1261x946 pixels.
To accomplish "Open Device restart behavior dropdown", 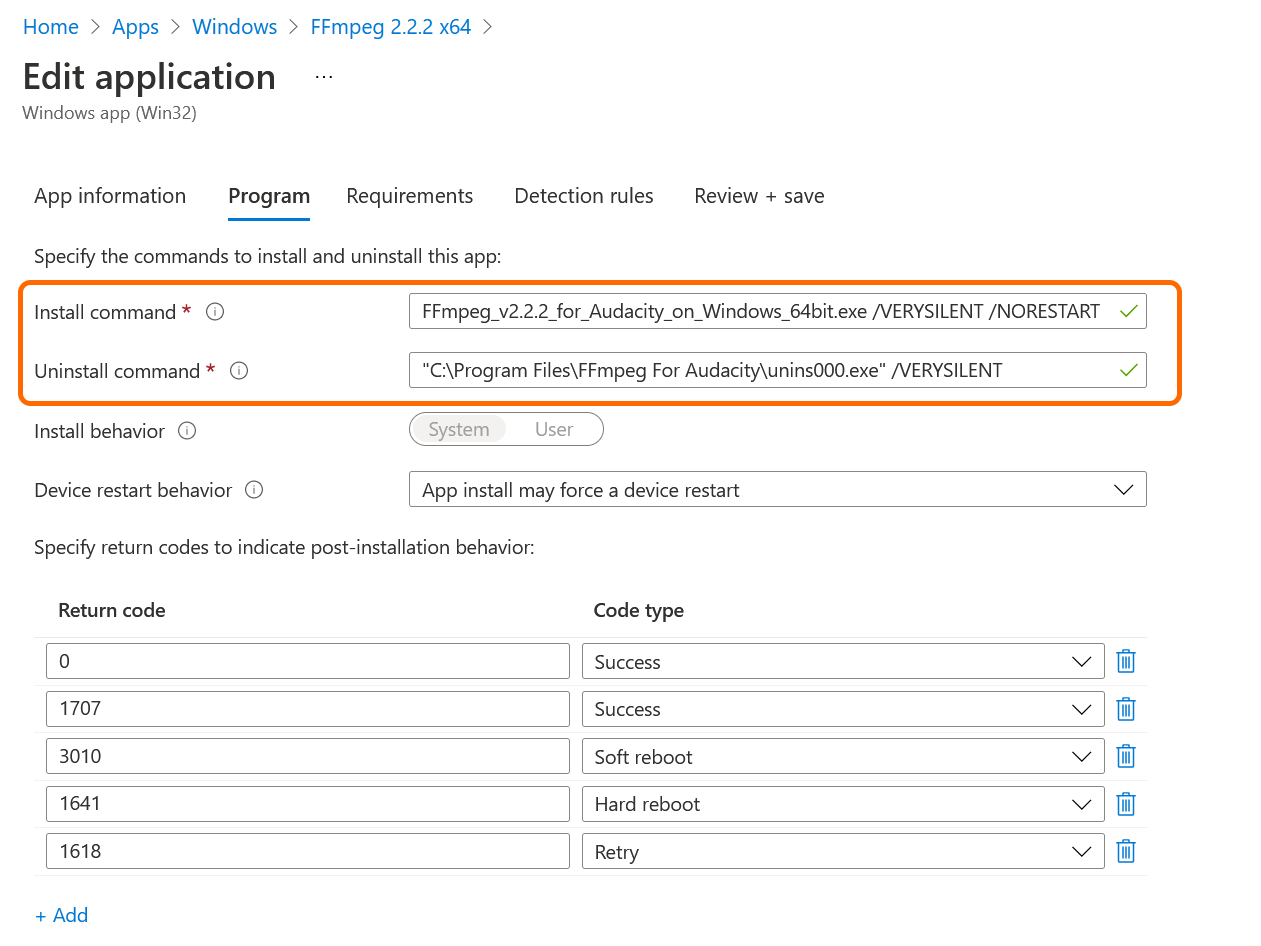I will [x=777, y=490].
